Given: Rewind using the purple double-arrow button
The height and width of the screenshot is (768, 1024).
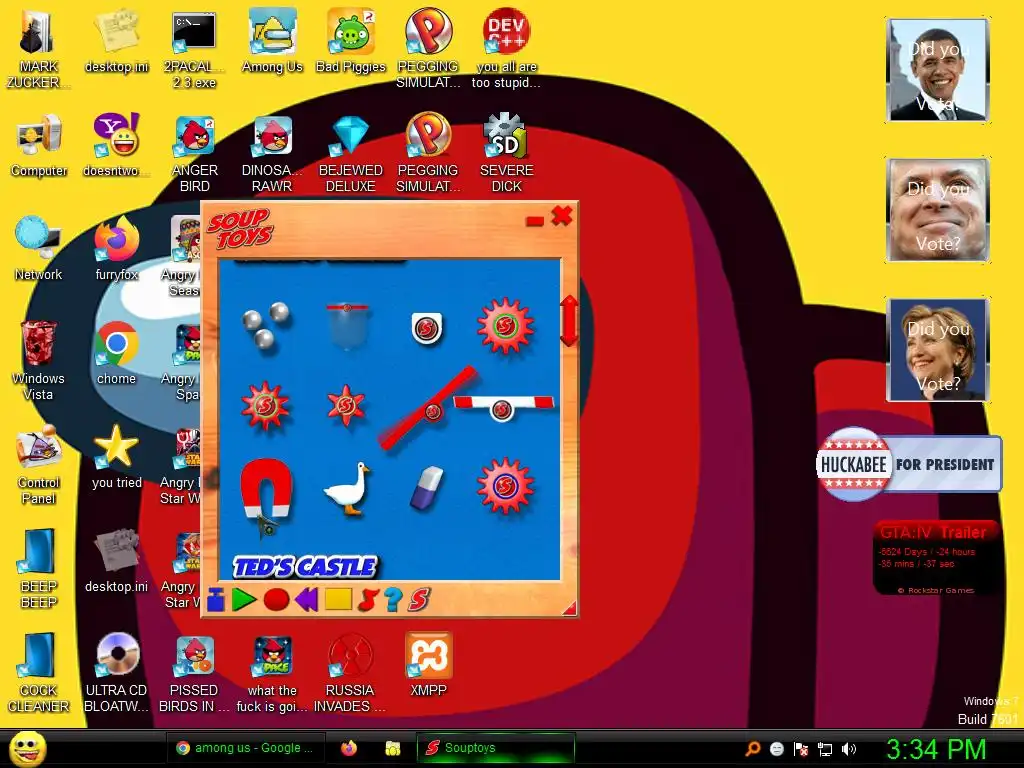Looking at the screenshot, I should [x=306, y=600].
